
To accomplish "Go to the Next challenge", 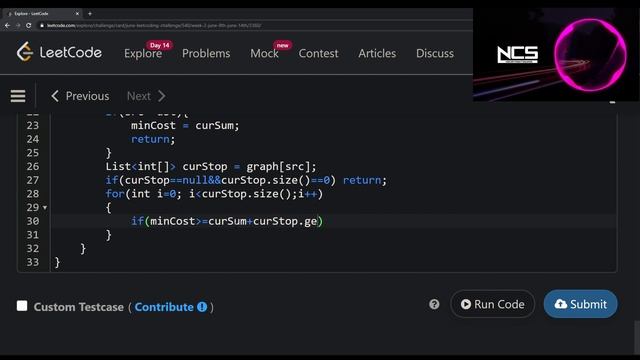I will [x=146, y=96].
